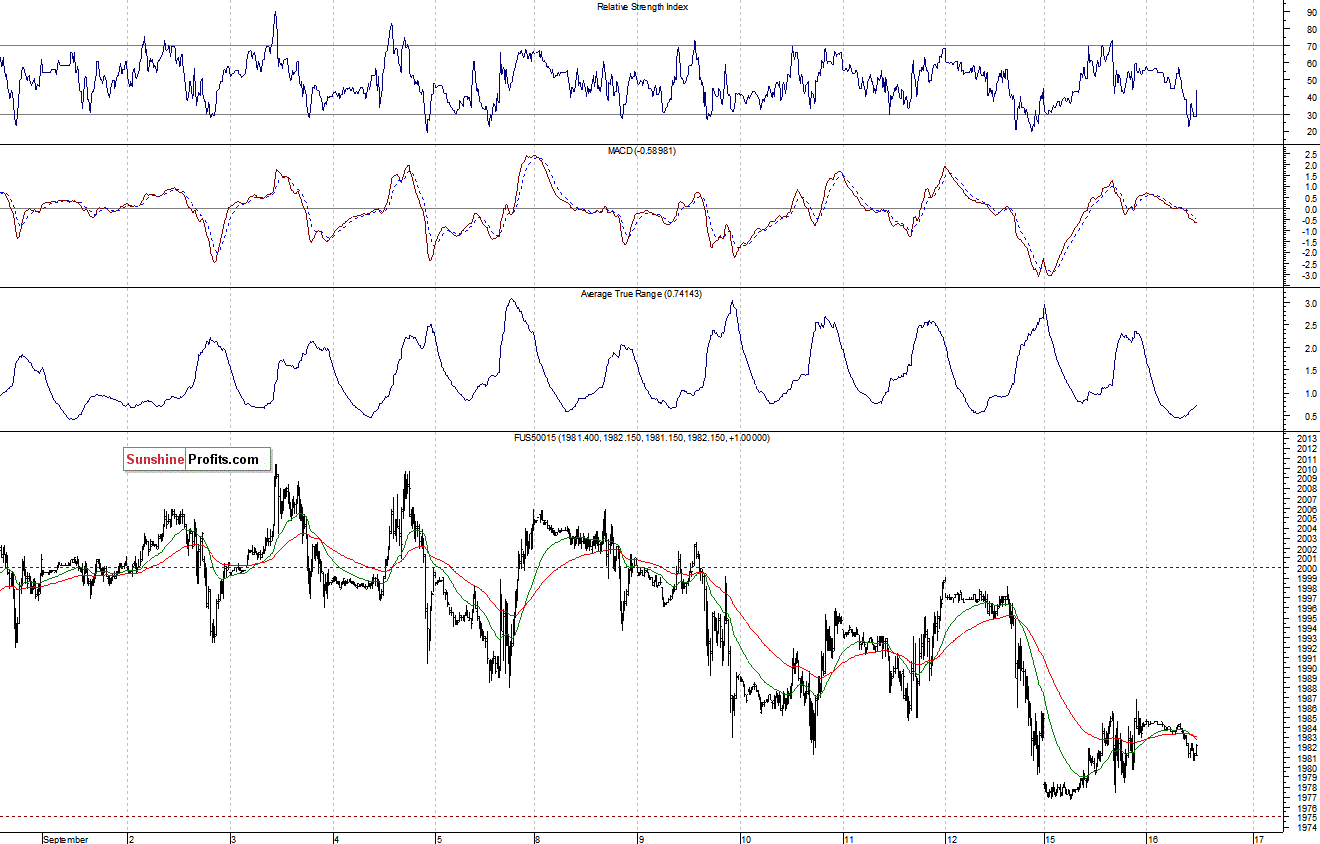Click the September label on the date axis

point(65,839)
